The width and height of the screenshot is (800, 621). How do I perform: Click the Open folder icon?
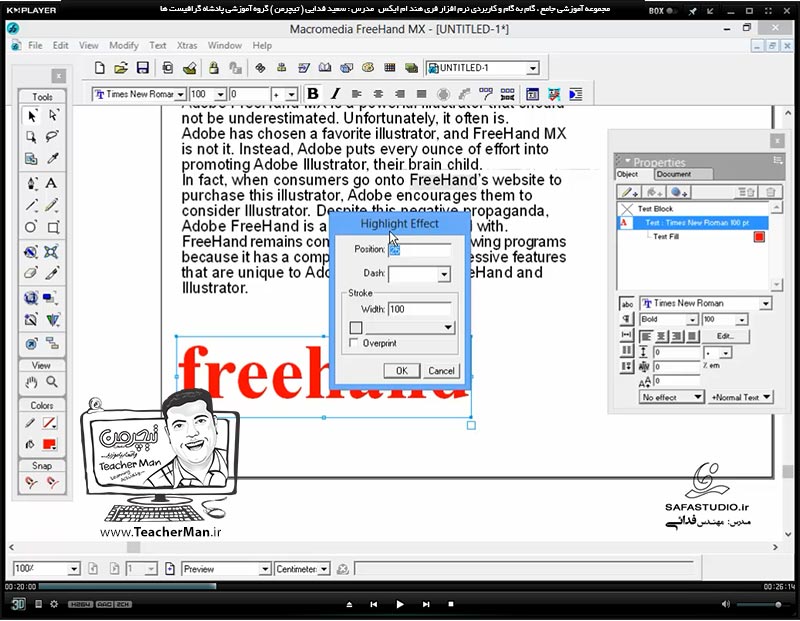coord(121,68)
